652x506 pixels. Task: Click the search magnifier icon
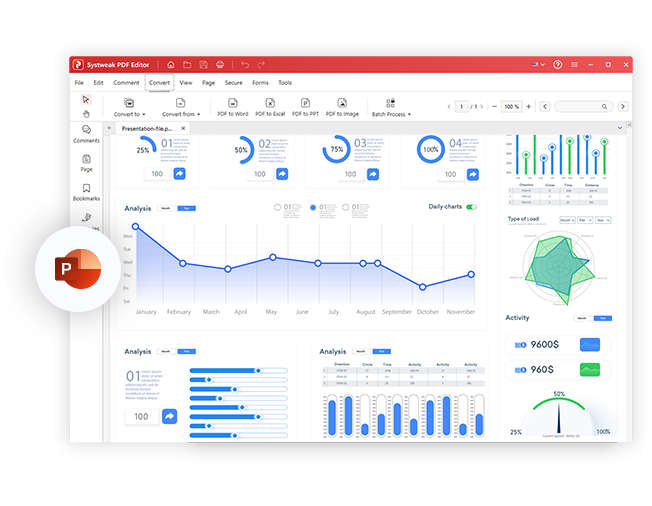coord(604,106)
